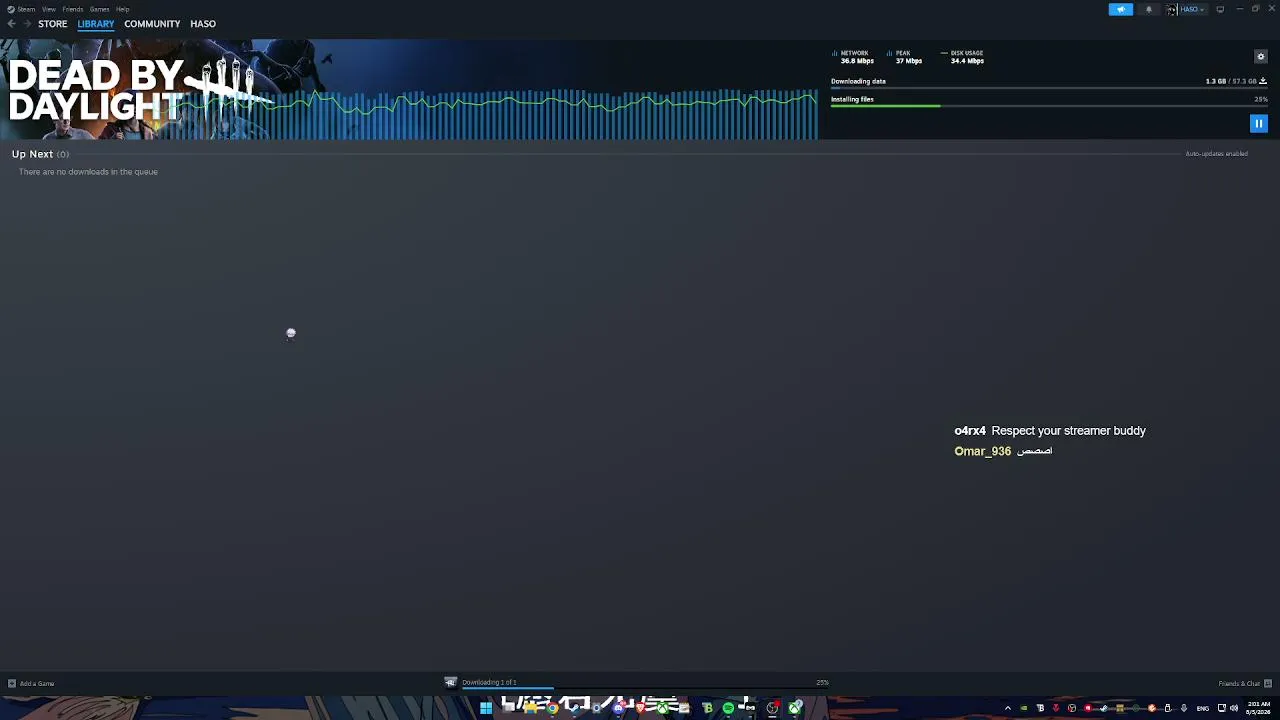This screenshot has width=1280, height=720.
Task: Open the Help menu
Action: 122,9
